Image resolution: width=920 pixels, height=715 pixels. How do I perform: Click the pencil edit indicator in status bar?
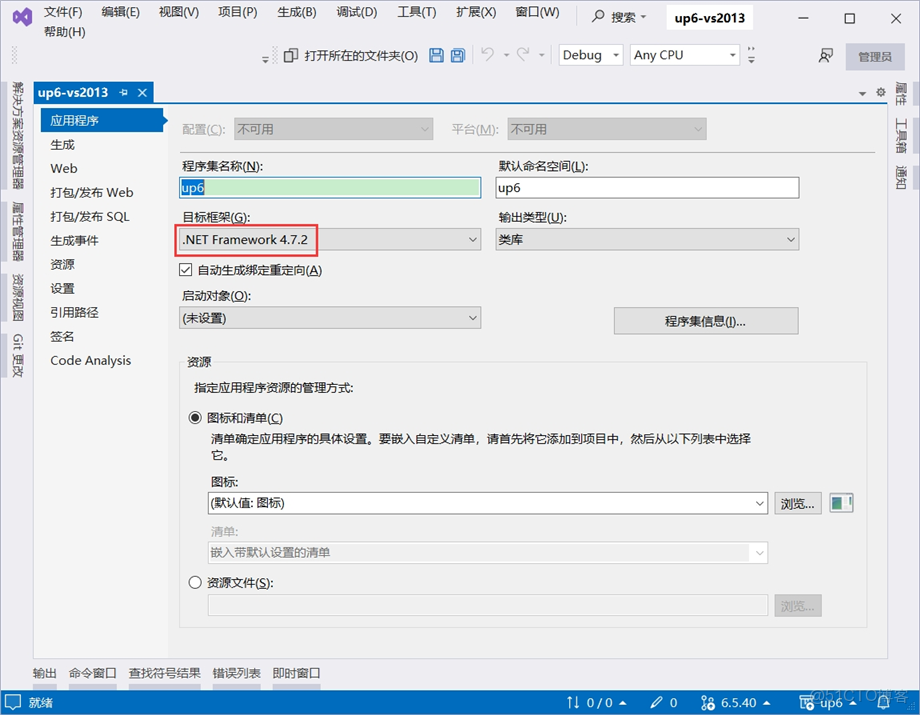coord(656,702)
